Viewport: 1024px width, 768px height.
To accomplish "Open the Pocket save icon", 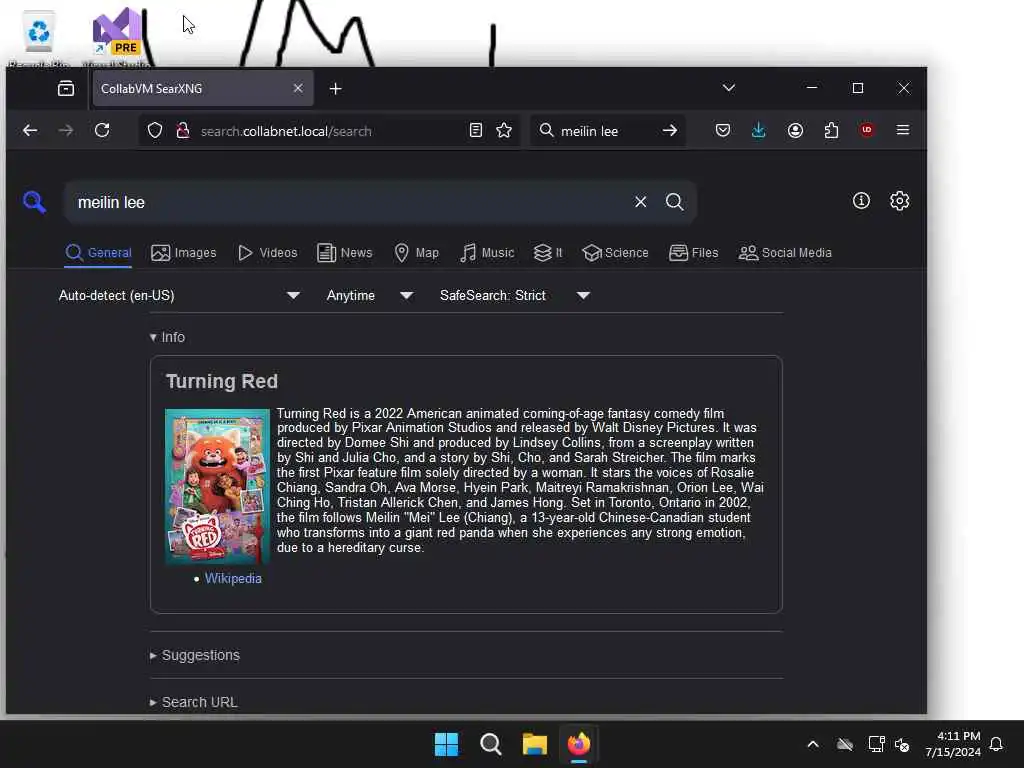I will tap(722, 131).
